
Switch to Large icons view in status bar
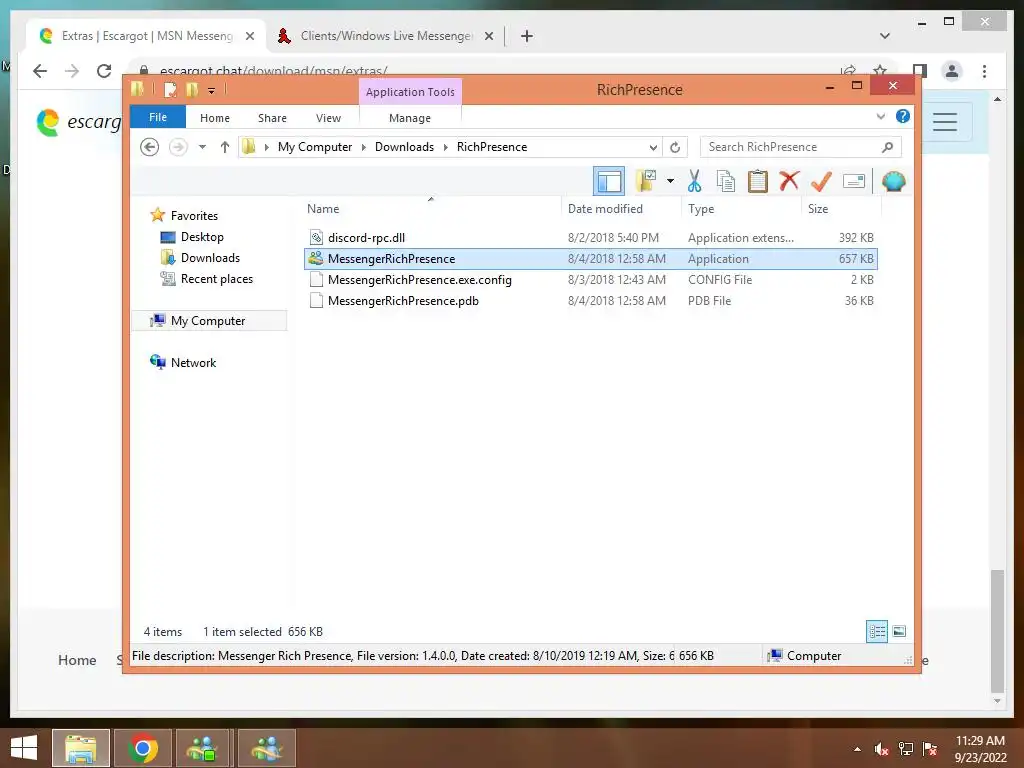point(899,632)
